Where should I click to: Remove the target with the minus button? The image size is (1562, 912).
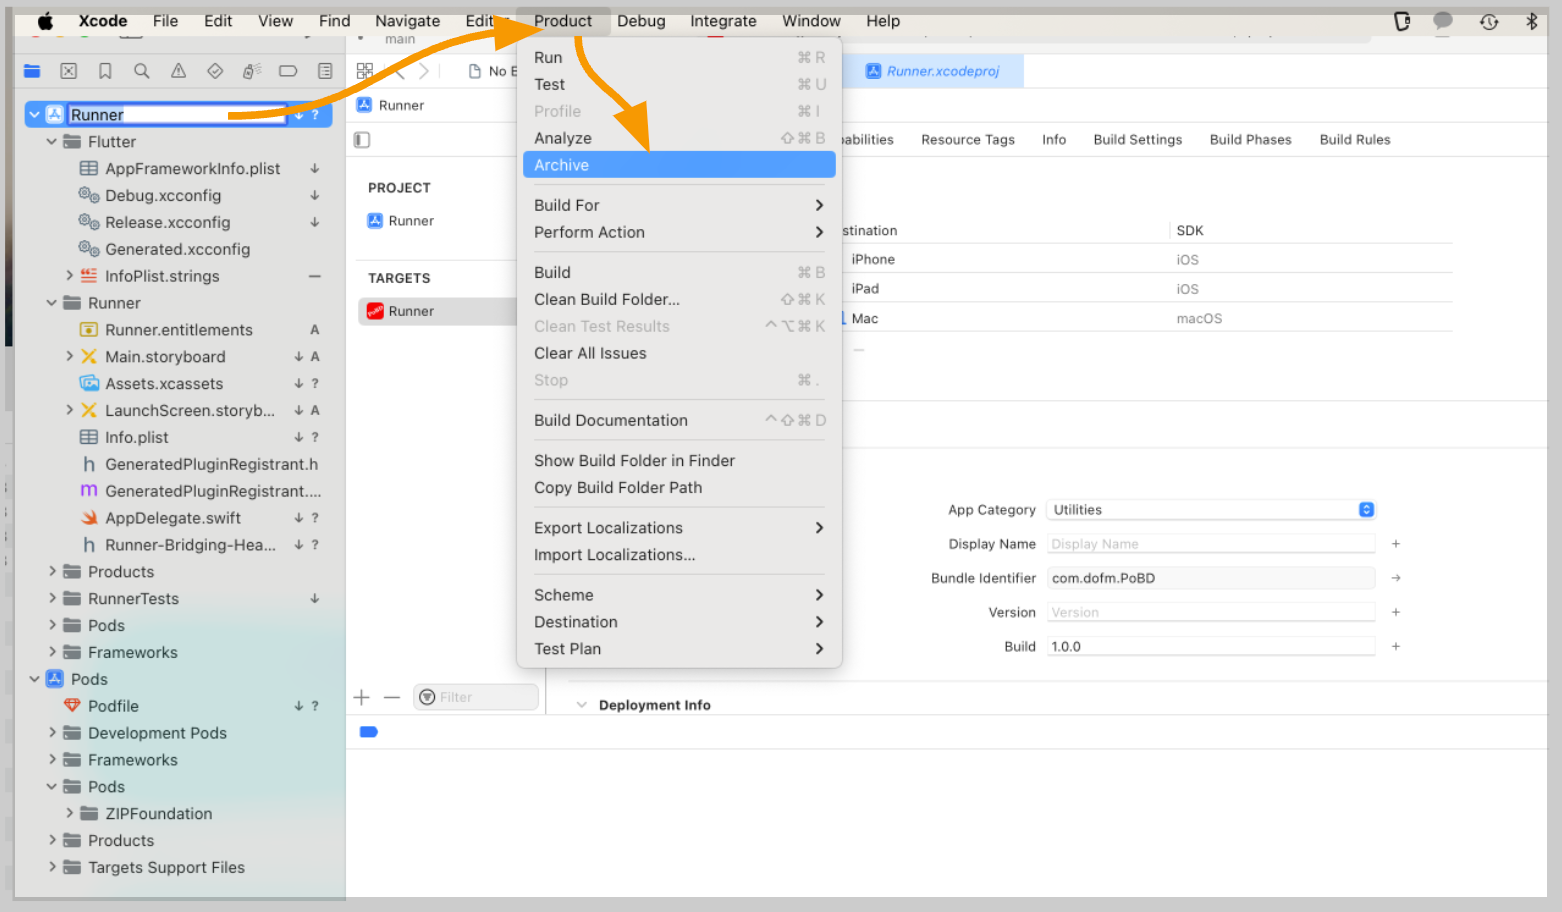(x=392, y=697)
